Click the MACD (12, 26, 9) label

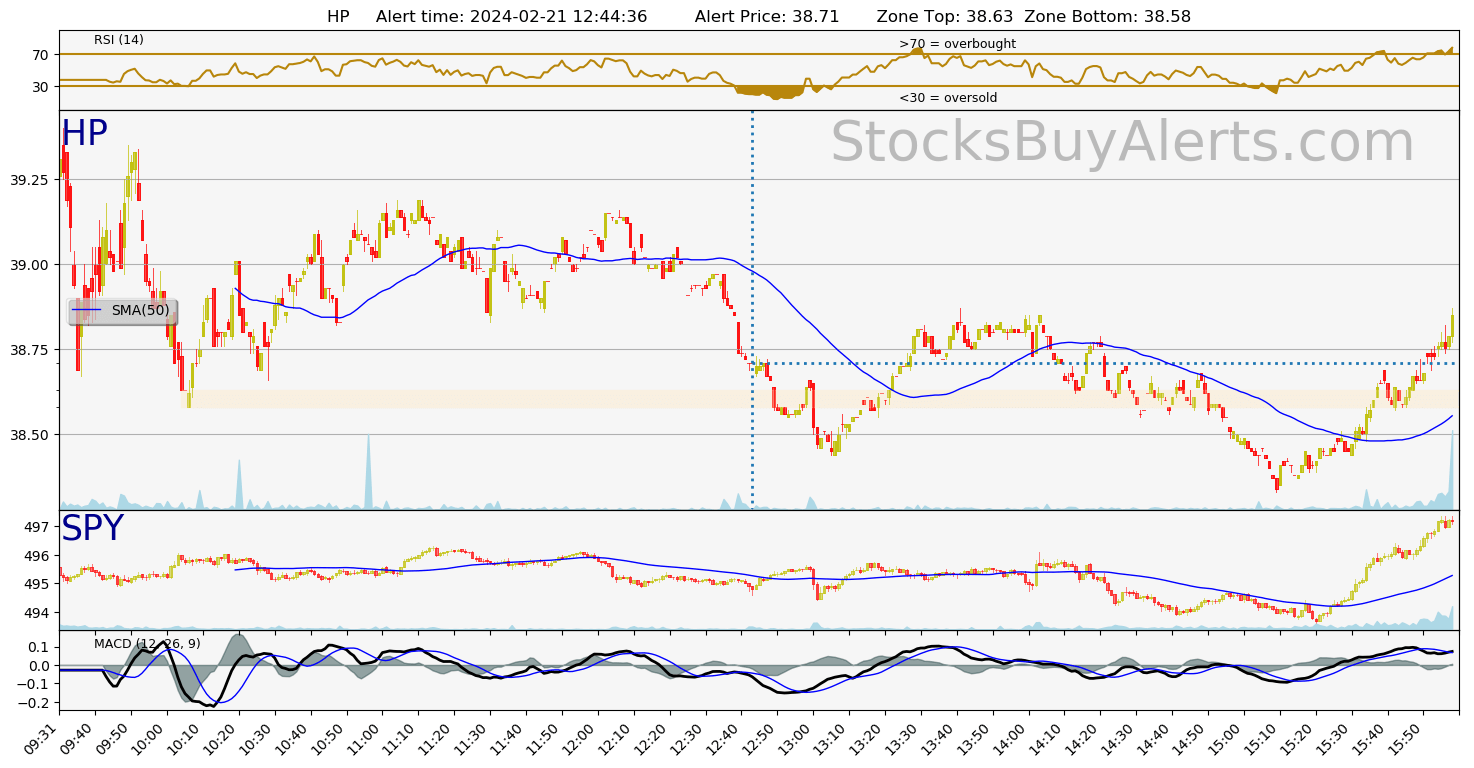tap(147, 644)
